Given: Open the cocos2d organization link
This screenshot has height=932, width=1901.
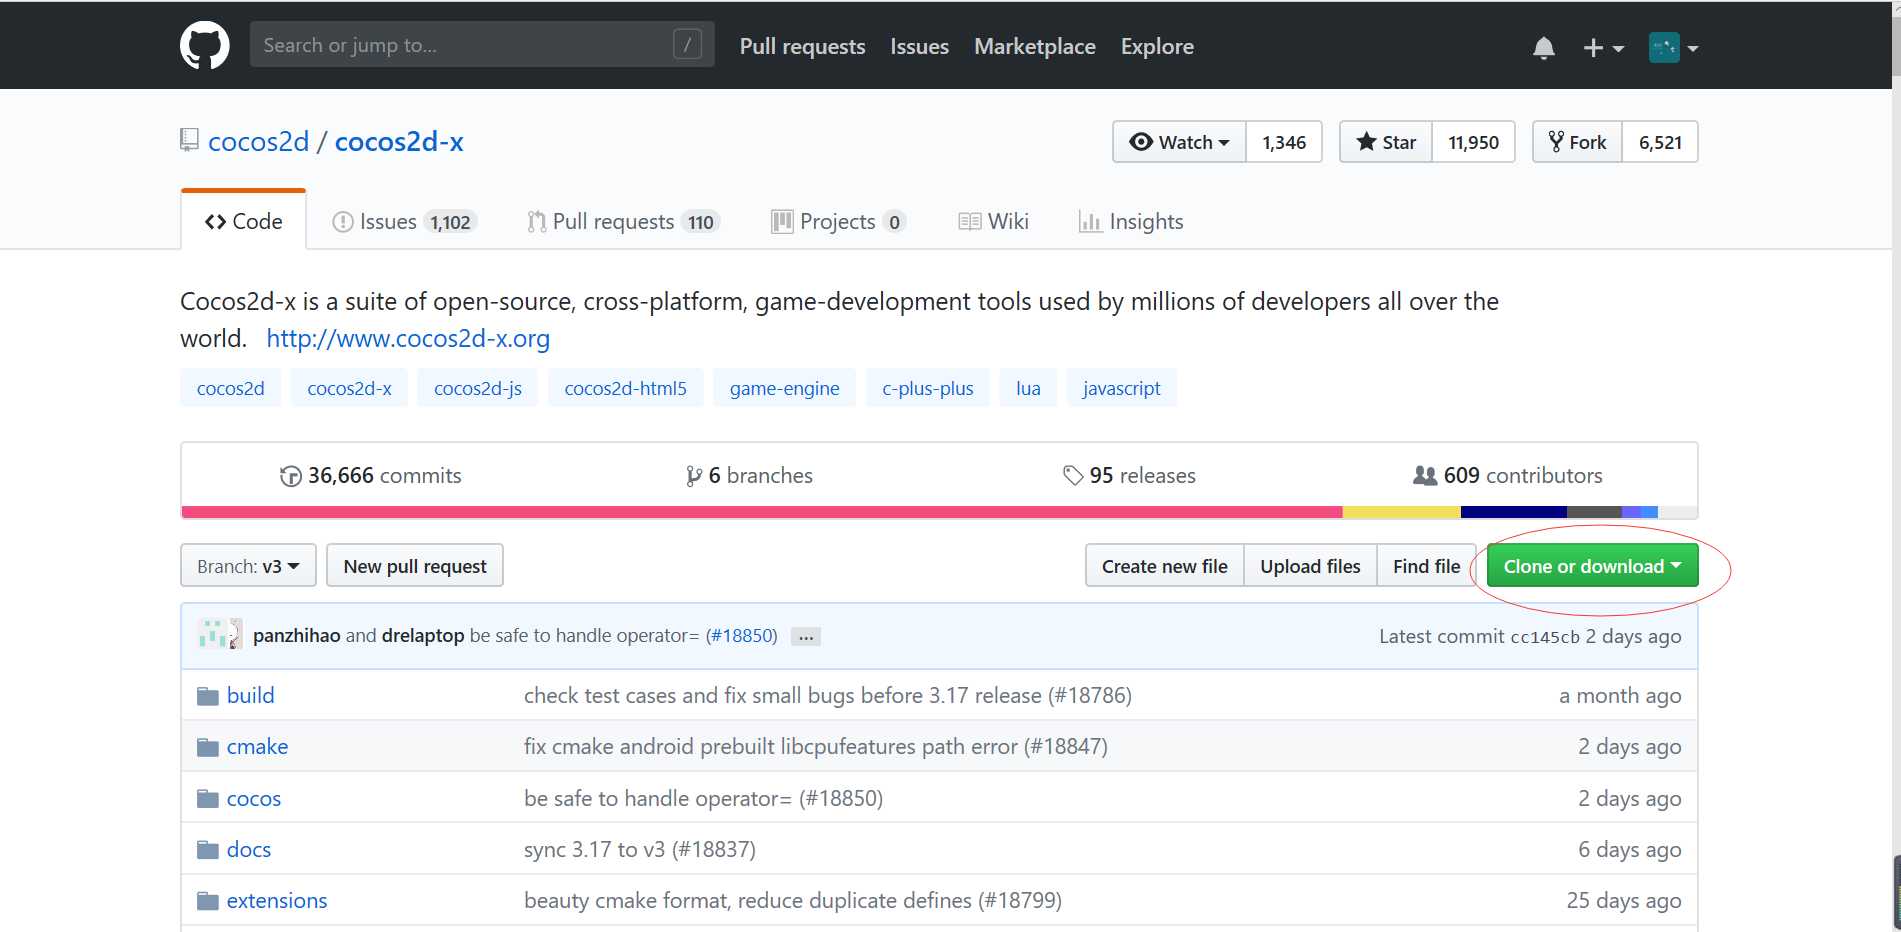Looking at the screenshot, I should (x=258, y=142).
